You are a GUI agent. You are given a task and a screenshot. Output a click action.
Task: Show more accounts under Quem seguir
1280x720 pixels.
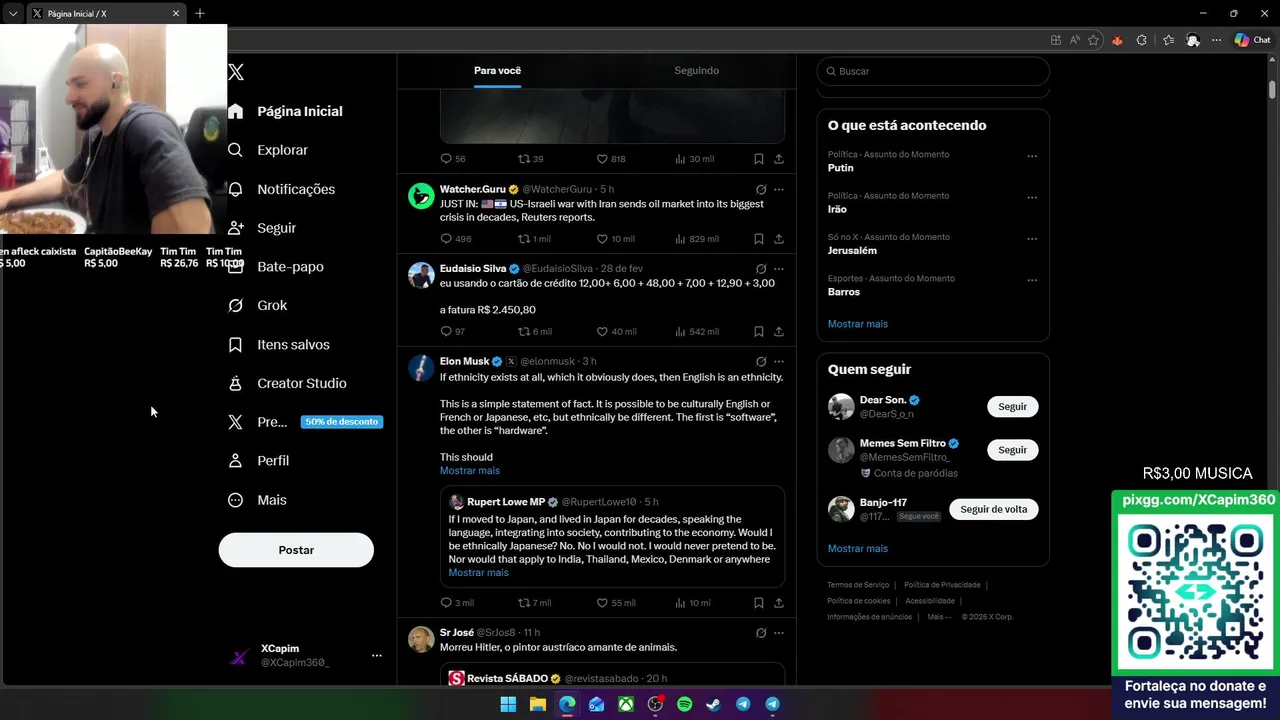(857, 549)
